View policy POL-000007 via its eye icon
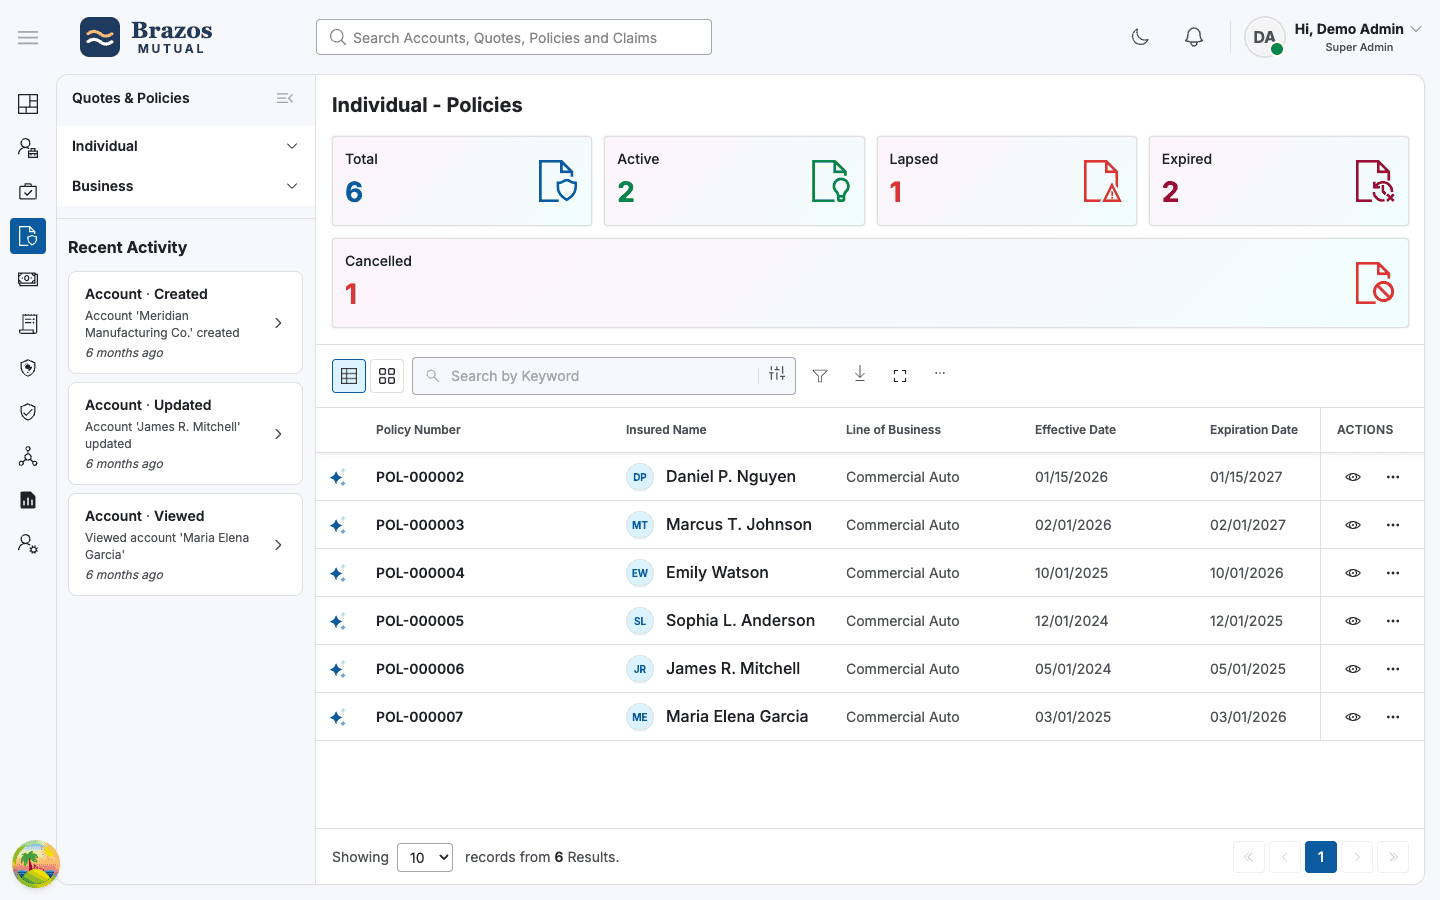The width and height of the screenshot is (1440, 900). [x=1353, y=717]
